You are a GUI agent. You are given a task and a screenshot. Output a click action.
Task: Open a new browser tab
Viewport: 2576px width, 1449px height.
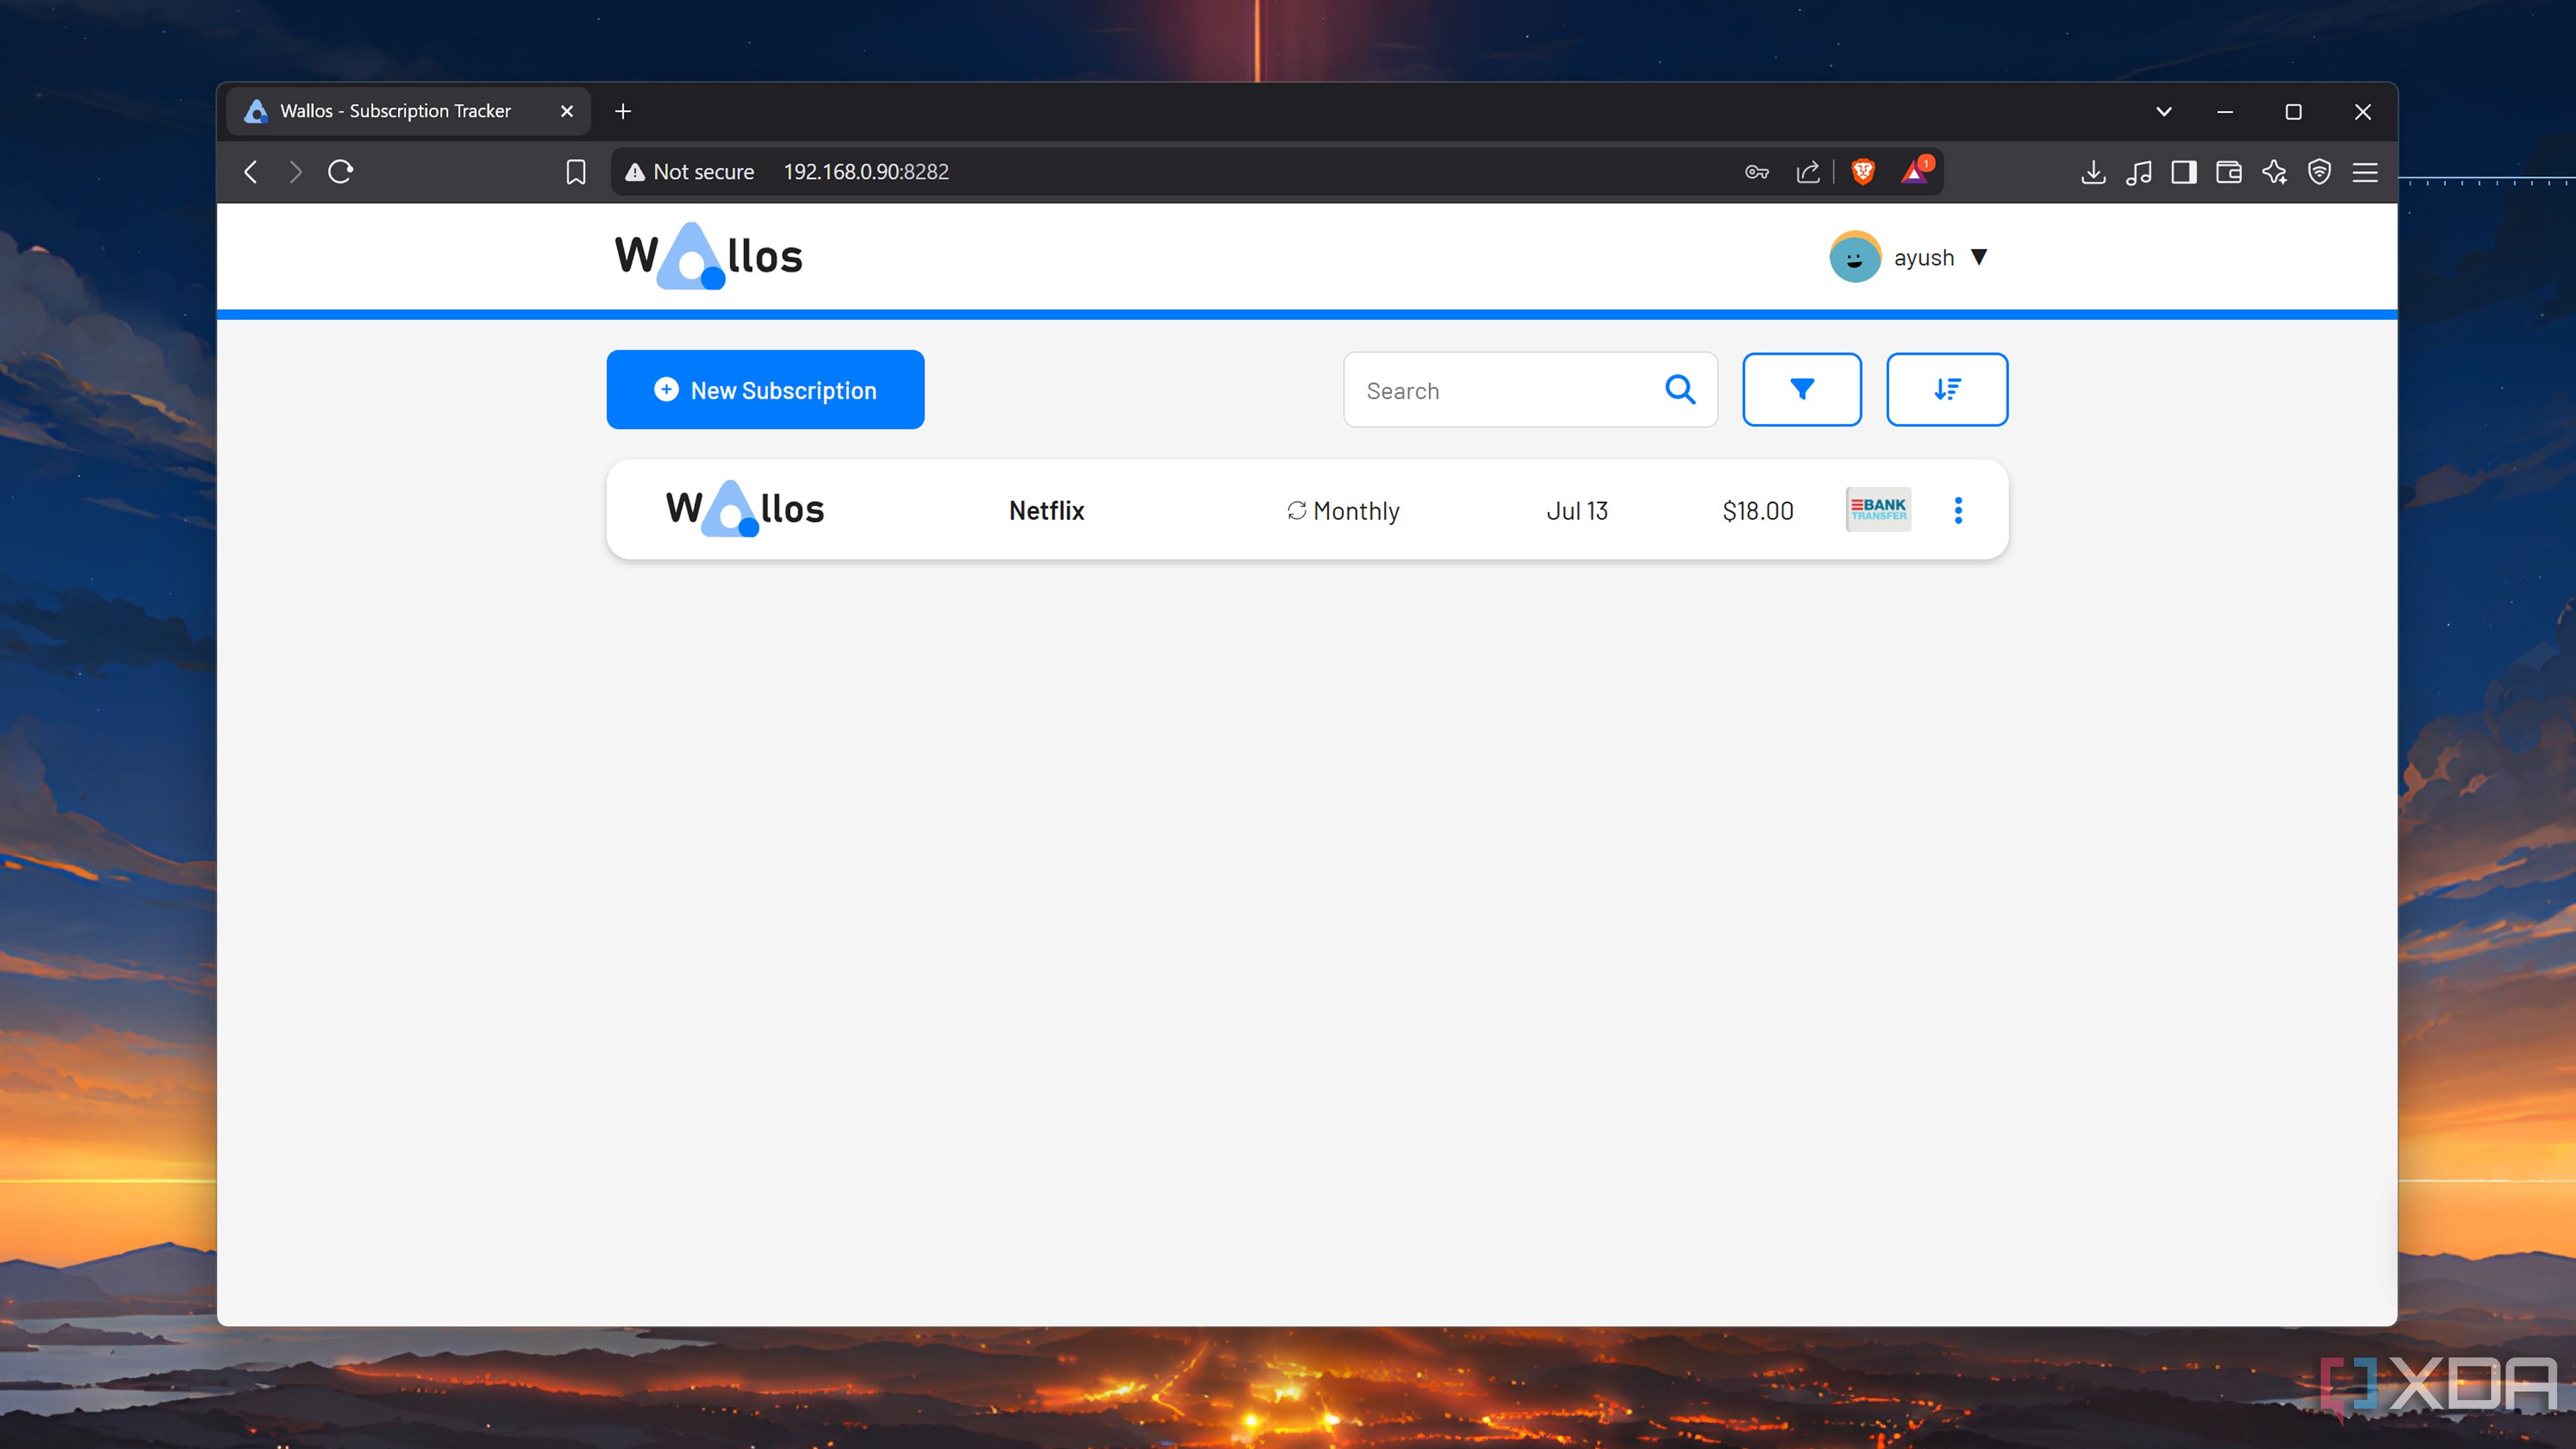[623, 111]
